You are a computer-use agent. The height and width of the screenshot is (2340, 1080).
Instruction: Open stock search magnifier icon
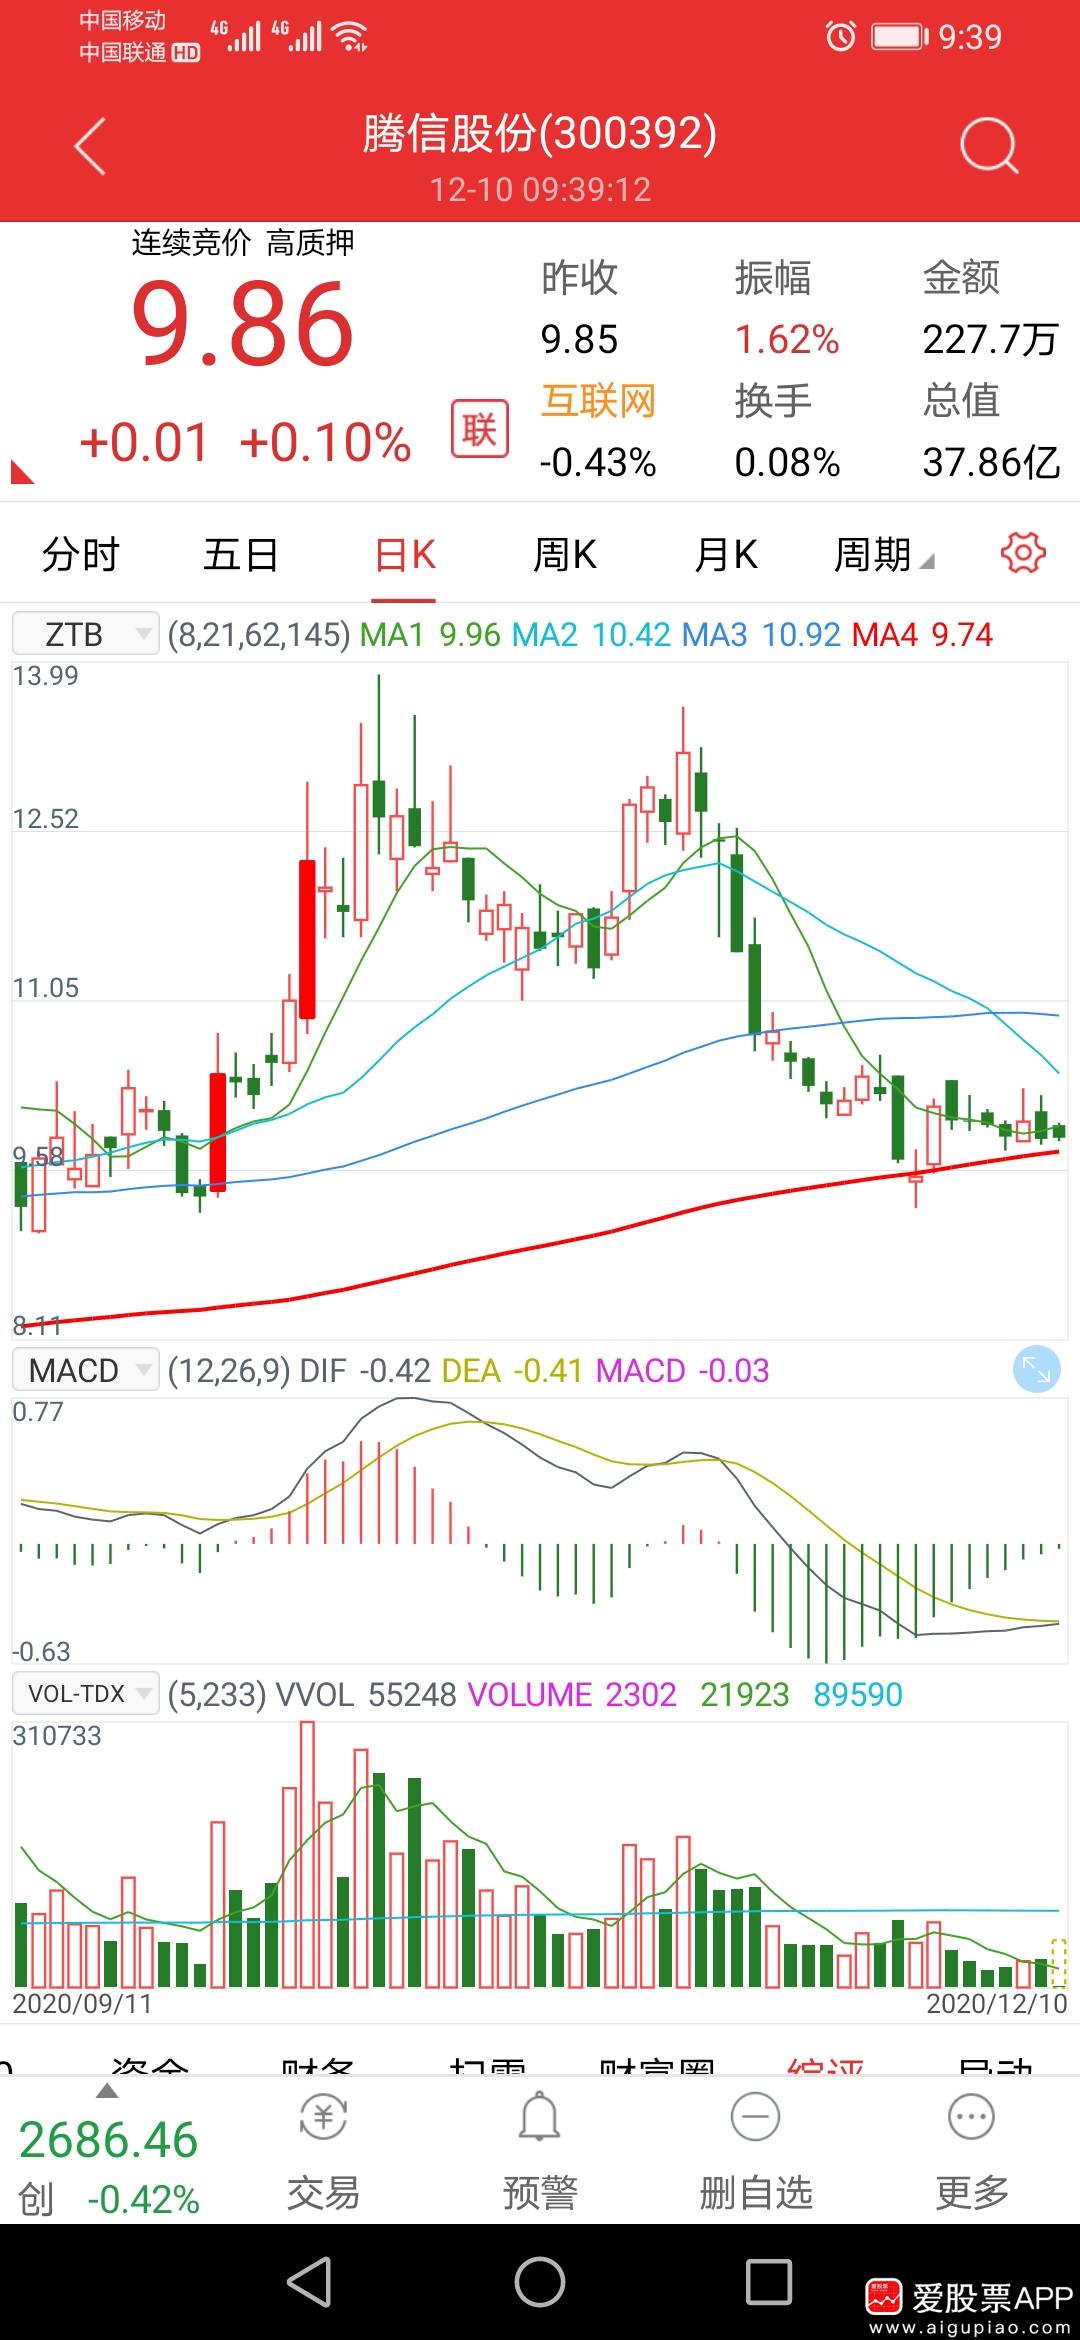pos(988,147)
